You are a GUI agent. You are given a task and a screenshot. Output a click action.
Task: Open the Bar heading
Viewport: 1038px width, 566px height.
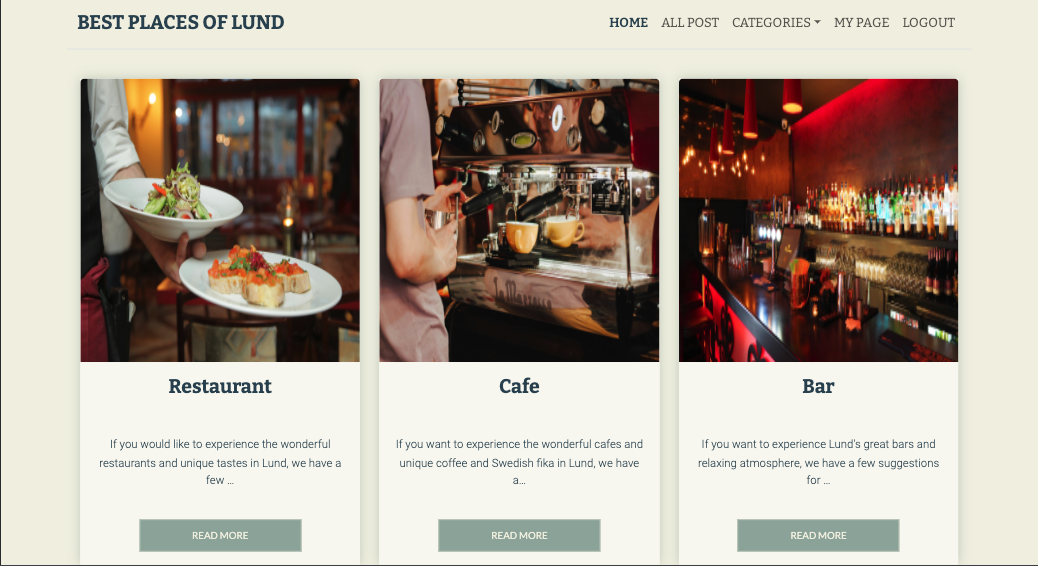pos(818,386)
